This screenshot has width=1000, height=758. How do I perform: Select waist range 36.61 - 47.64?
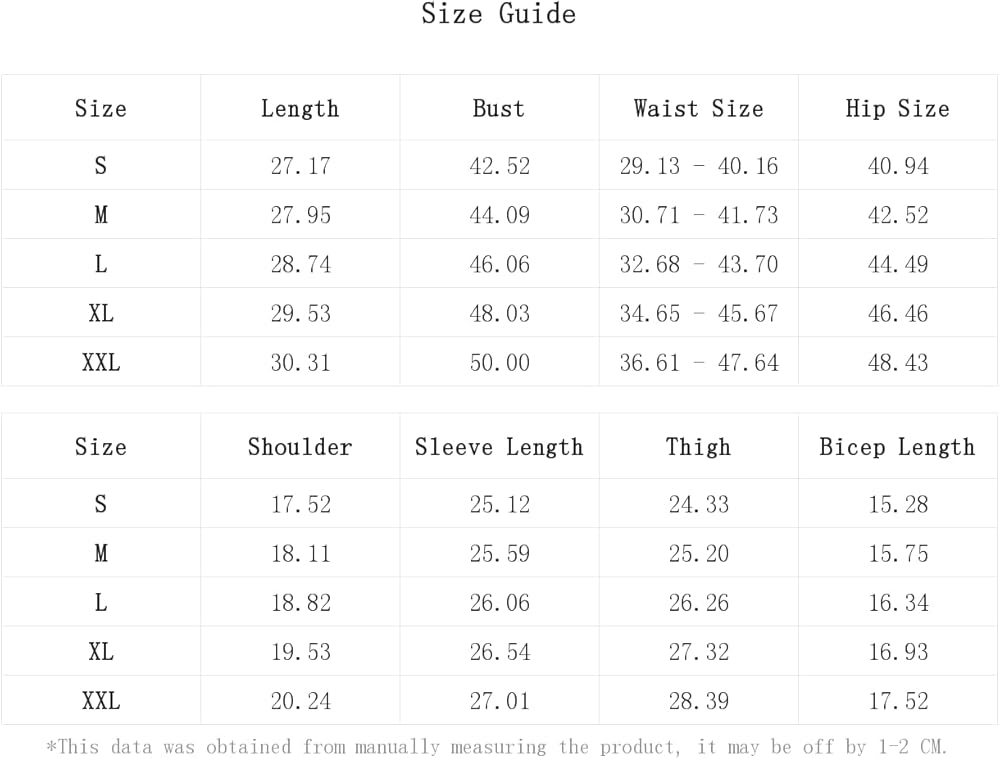pyautogui.click(x=698, y=363)
